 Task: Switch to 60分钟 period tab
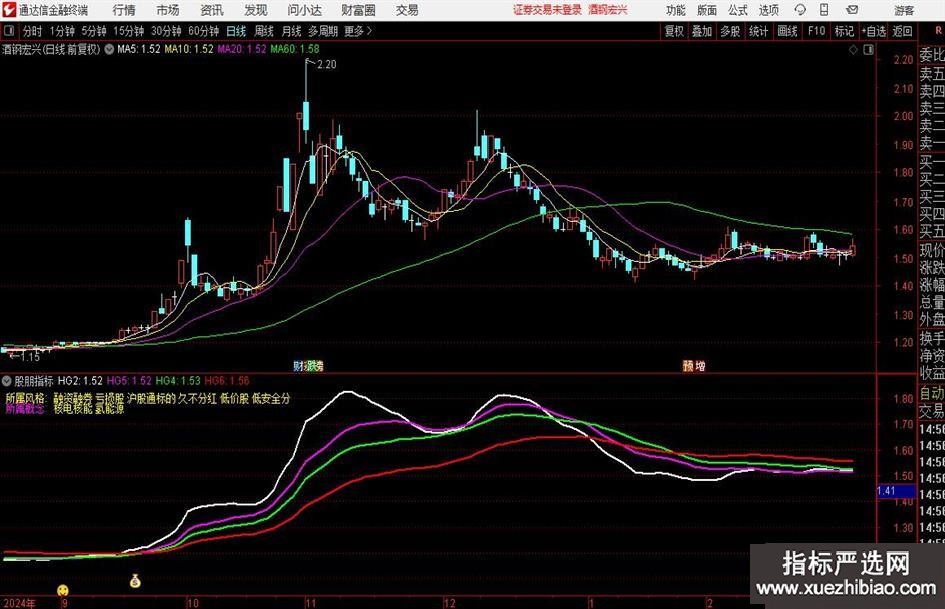point(204,31)
